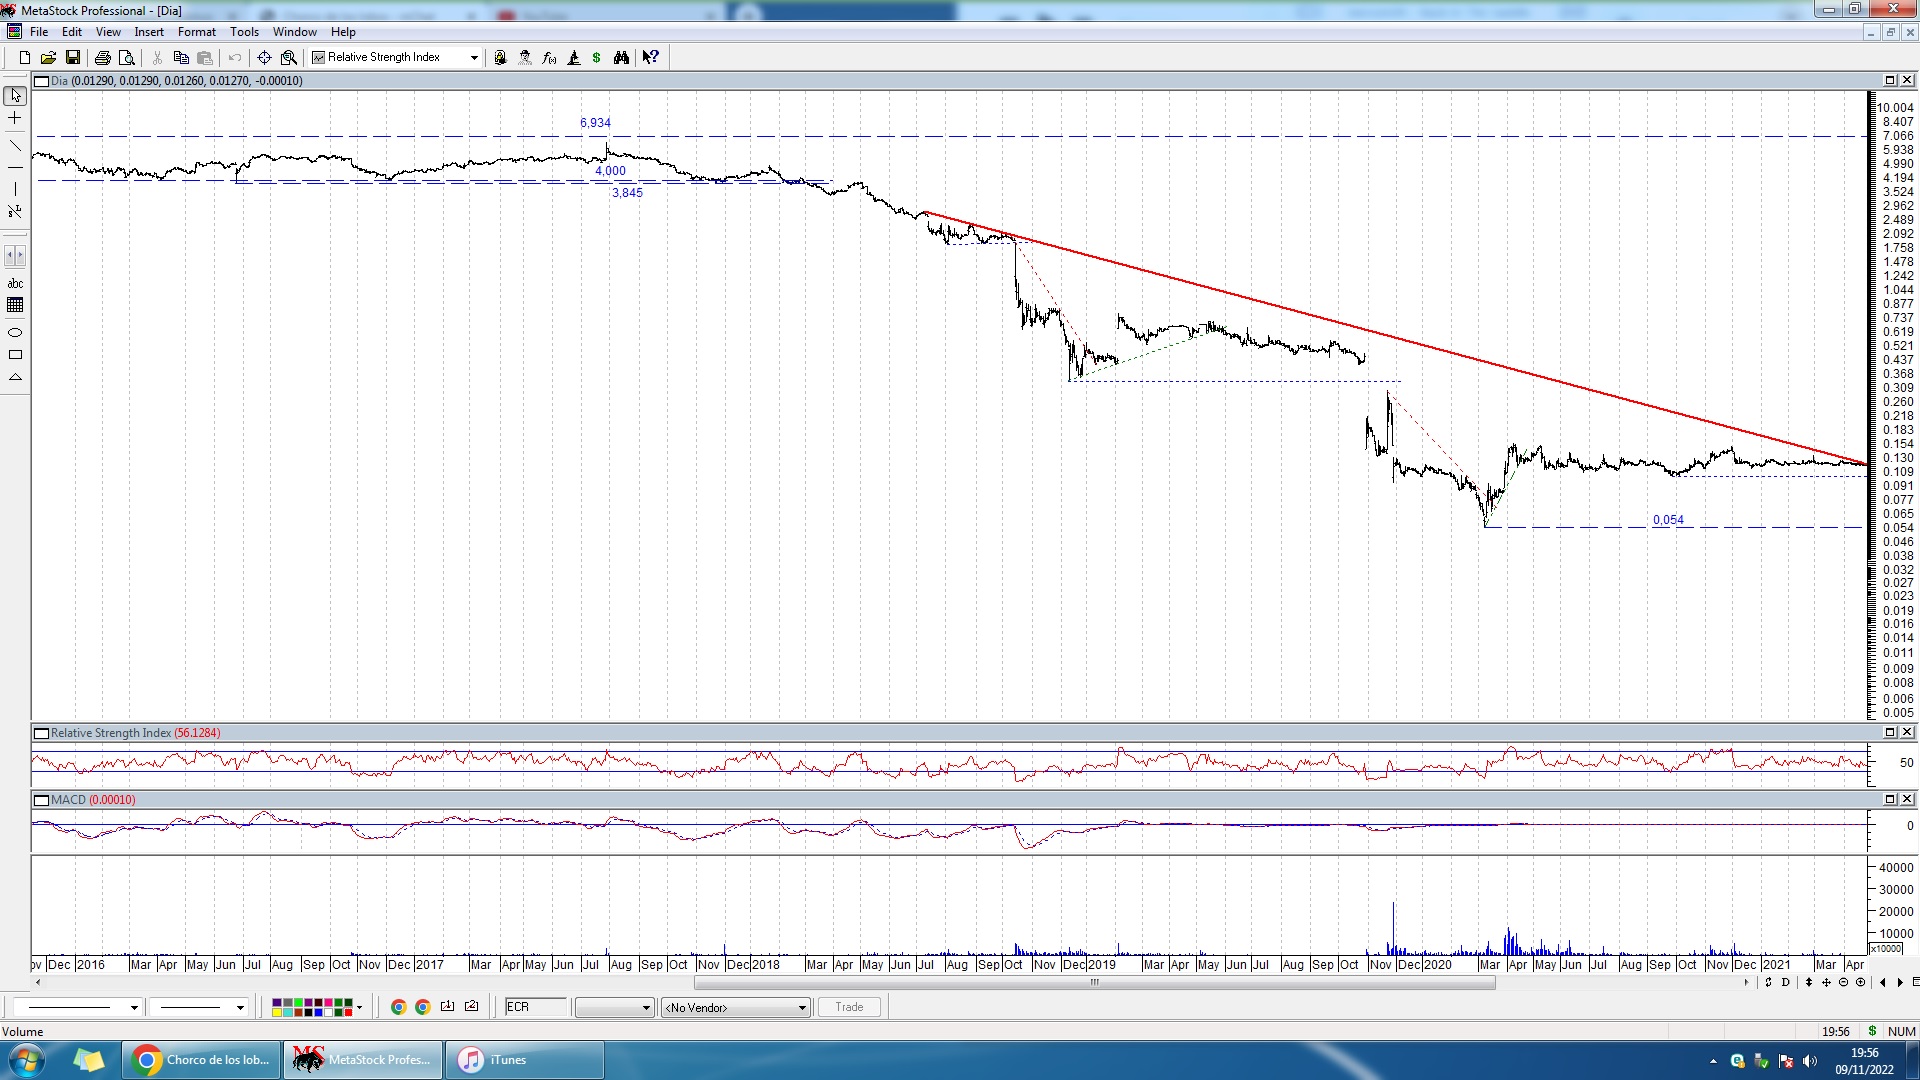
Task: Toggle the crosshair pointer tool
Action: (15, 118)
